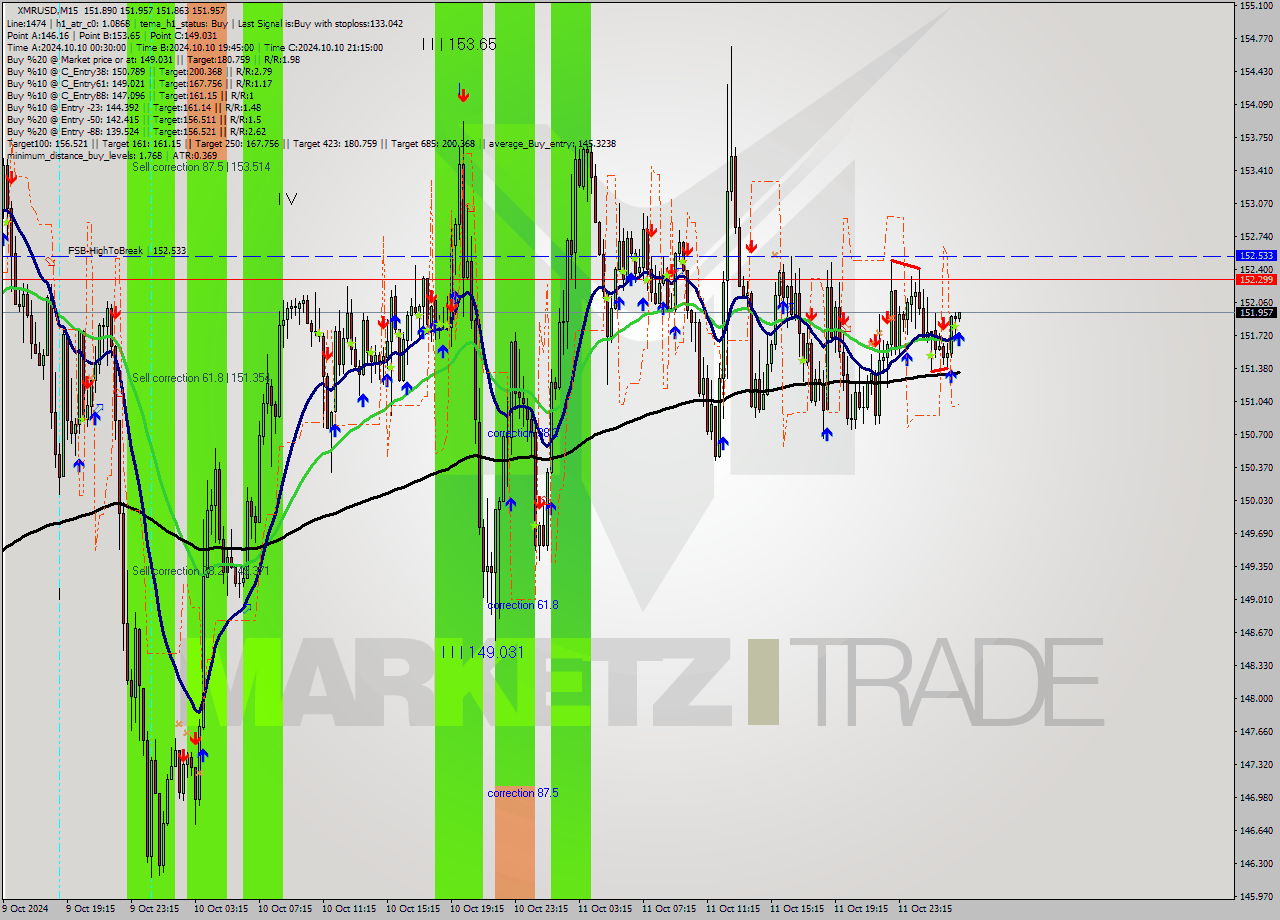Click the 153.410 price axis value

coord(1257,171)
